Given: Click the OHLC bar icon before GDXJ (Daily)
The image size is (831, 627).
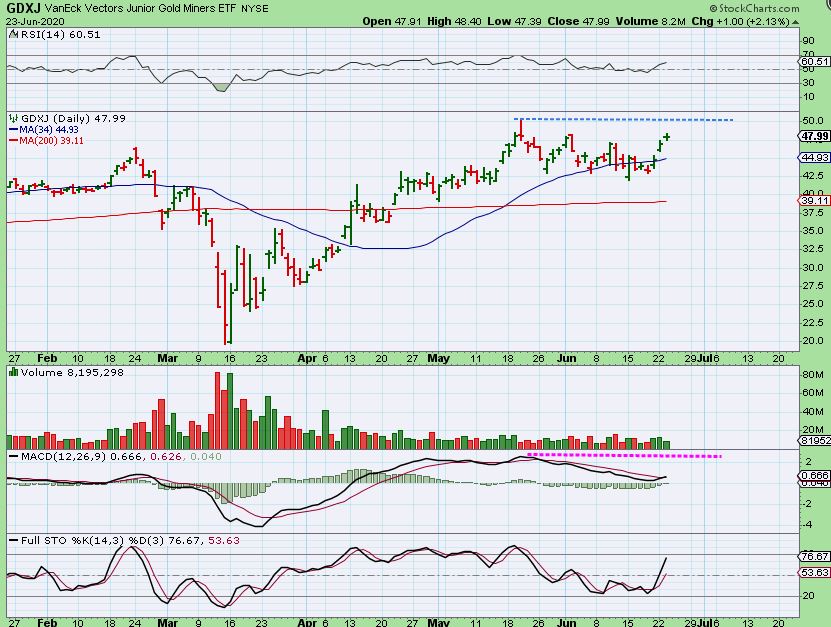Looking at the screenshot, I should click(x=14, y=118).
